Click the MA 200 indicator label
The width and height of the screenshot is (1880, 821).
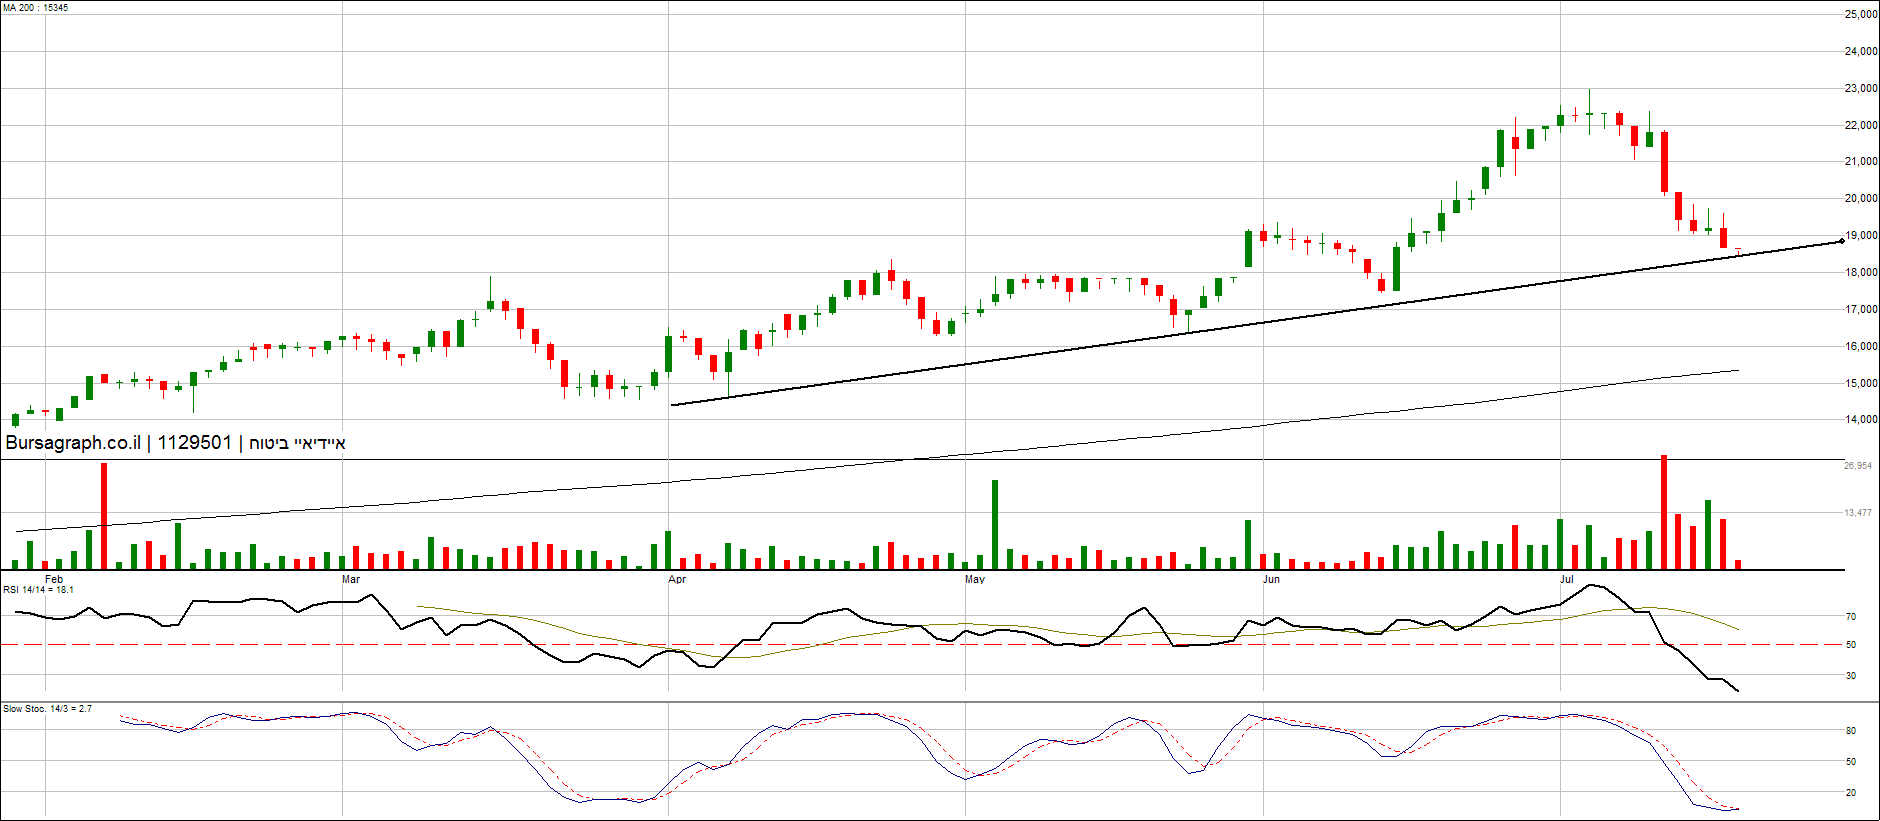point(36,8)
